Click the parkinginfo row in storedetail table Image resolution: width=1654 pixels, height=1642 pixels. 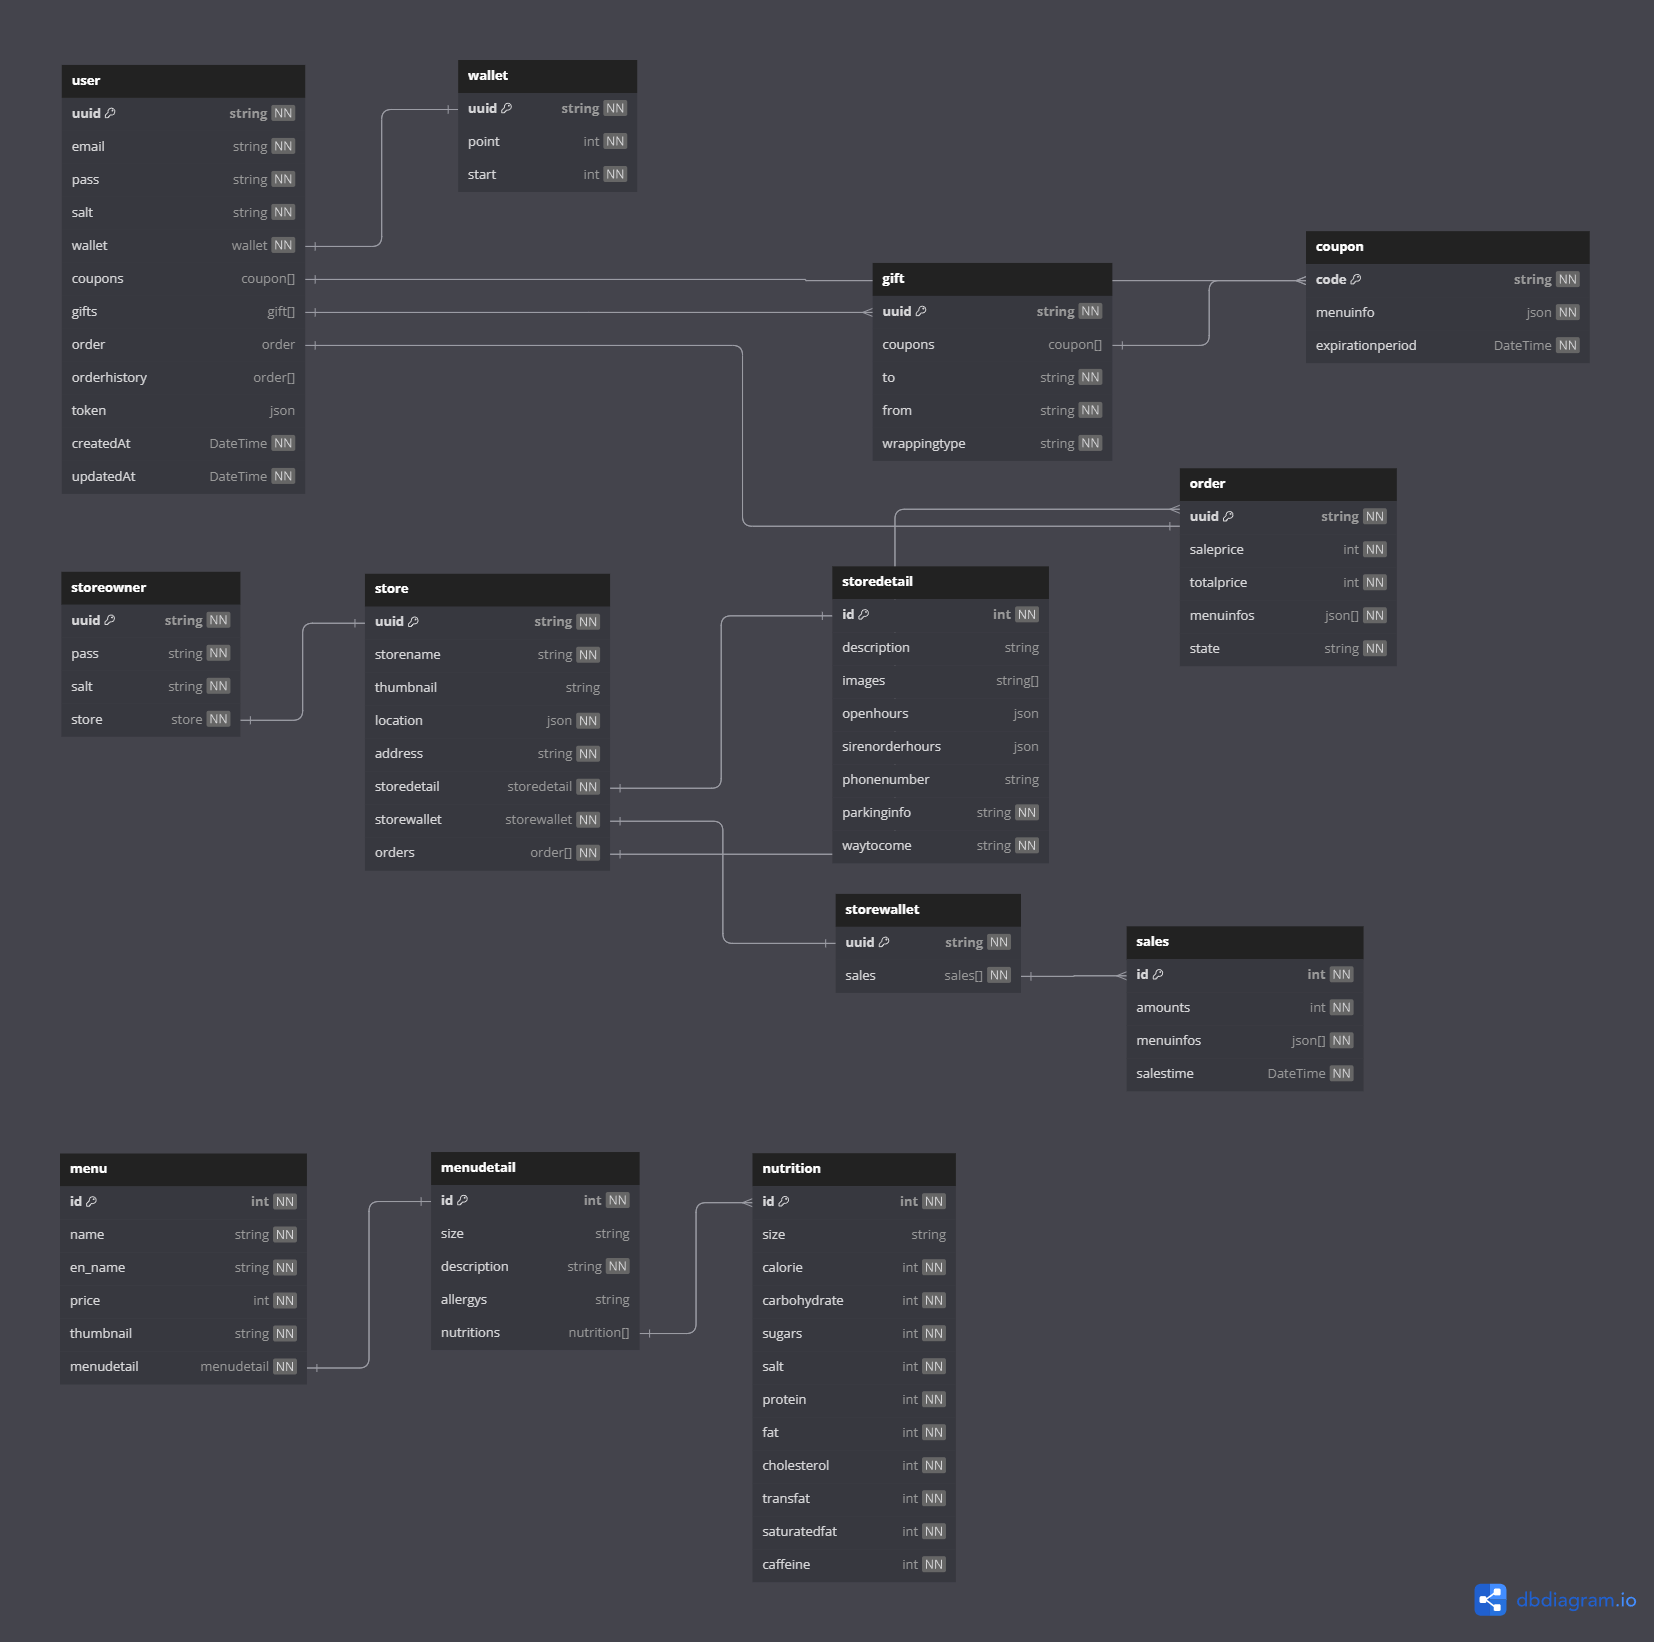coord(940,813)
